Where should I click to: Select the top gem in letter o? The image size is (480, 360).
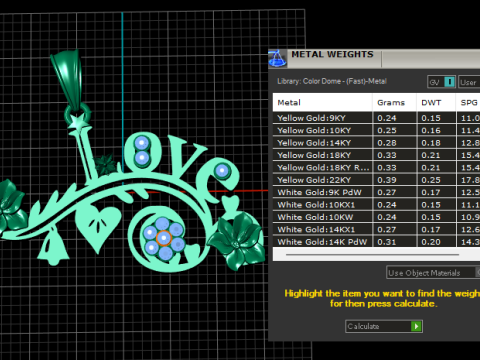(142, 143)
